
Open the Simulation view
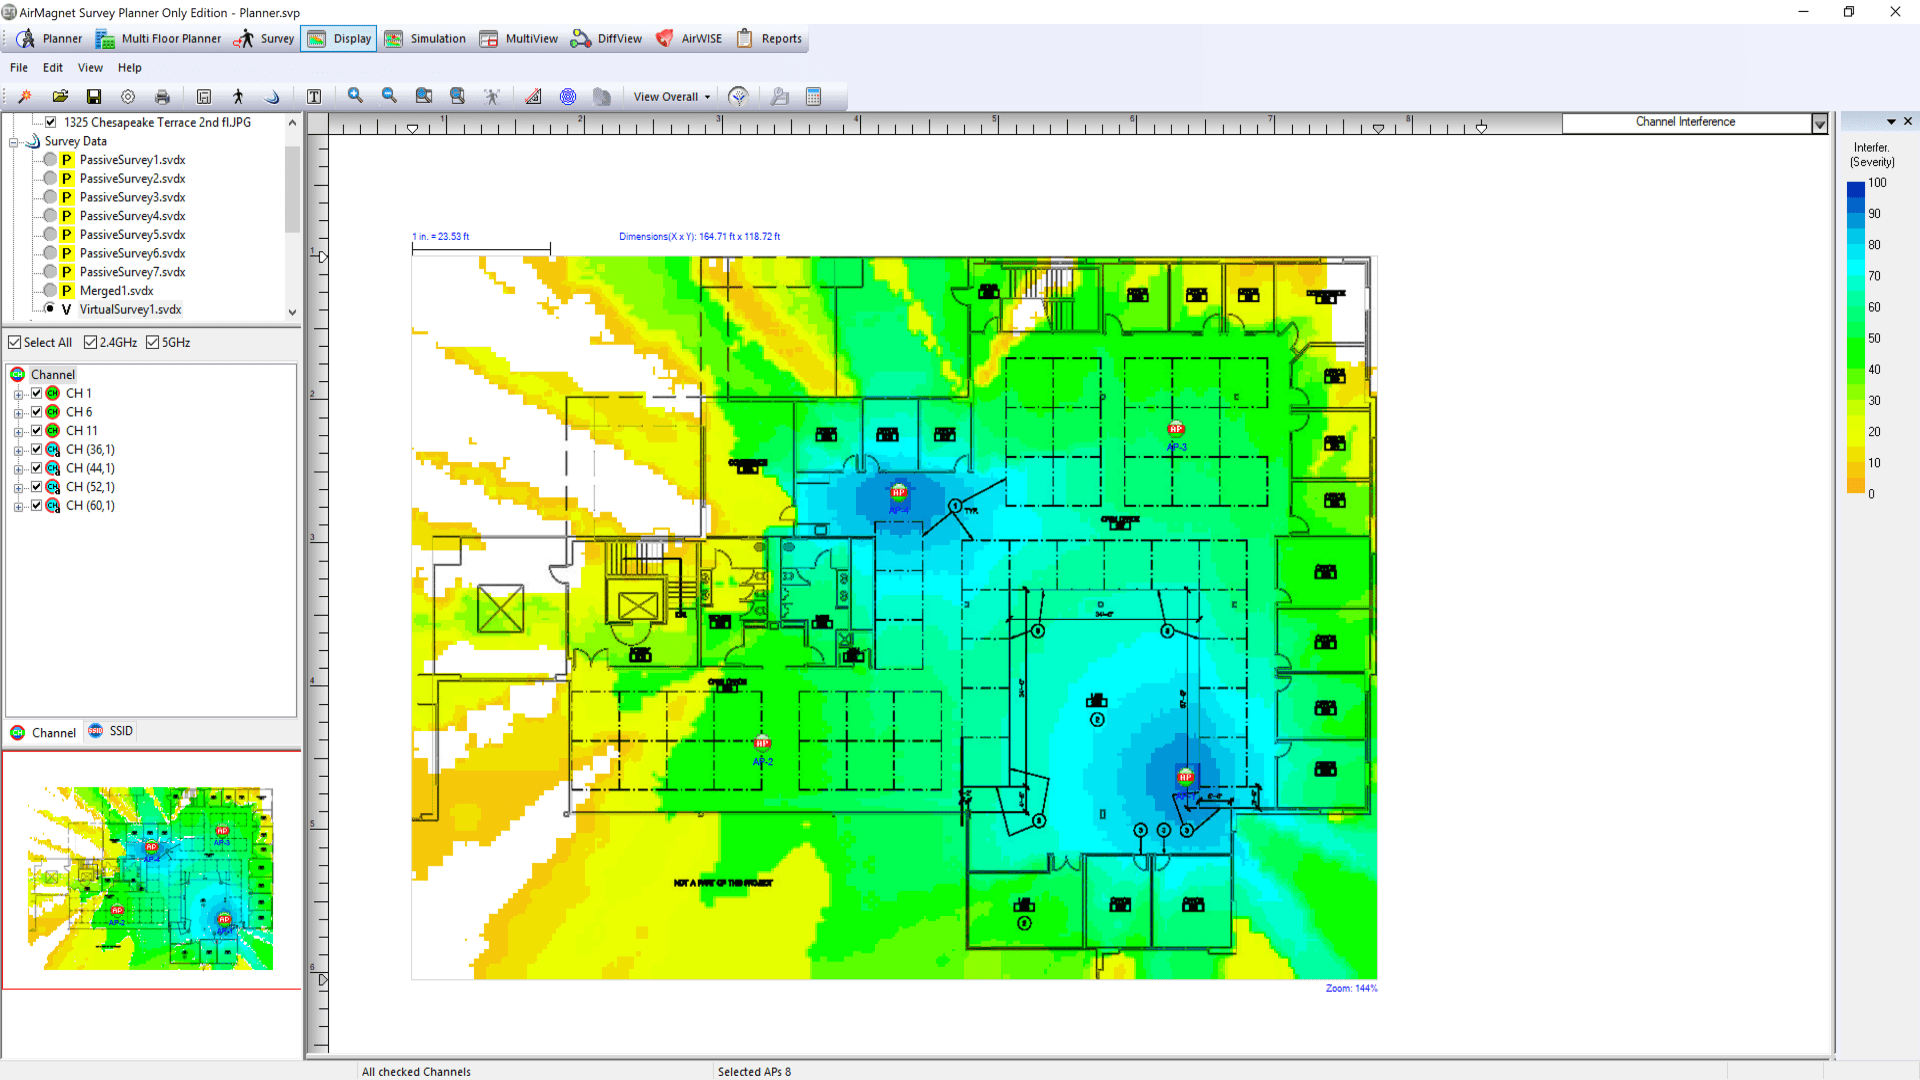[425, 38]
